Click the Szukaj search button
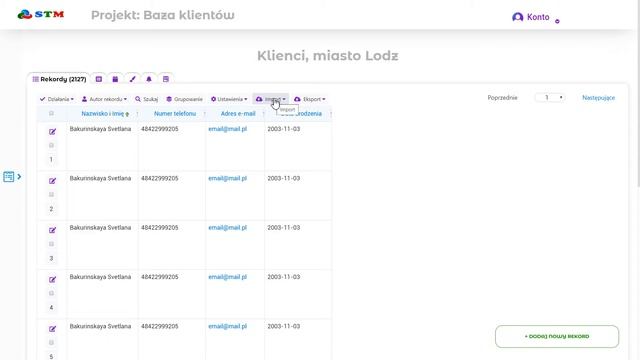 click(x=147, y=99)
